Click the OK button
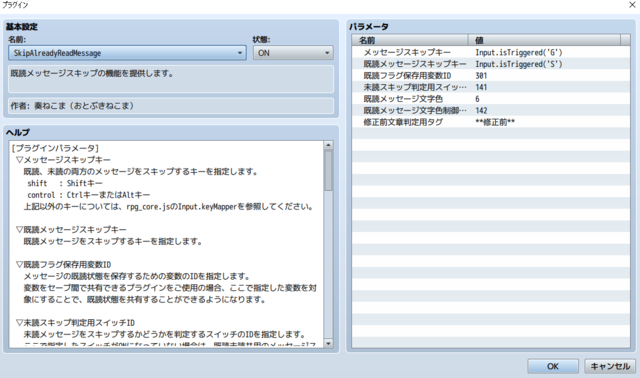 (x=553, y=366)
